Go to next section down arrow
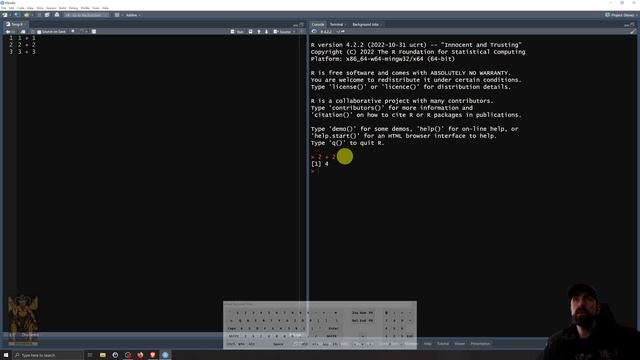This screenshot has height=360, width=640. [267, 31]
